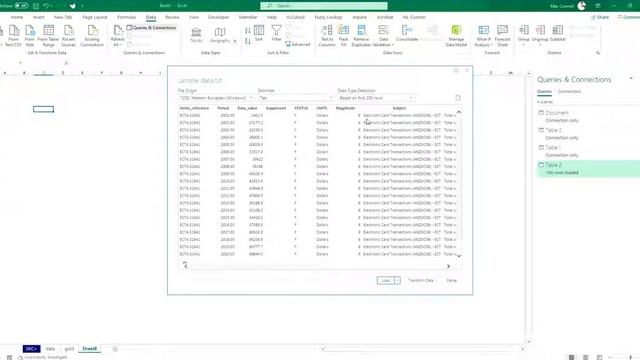Click the preview scroll-up arrow
The width and height of the screenshot is (640, 360).
pos(459,112)
